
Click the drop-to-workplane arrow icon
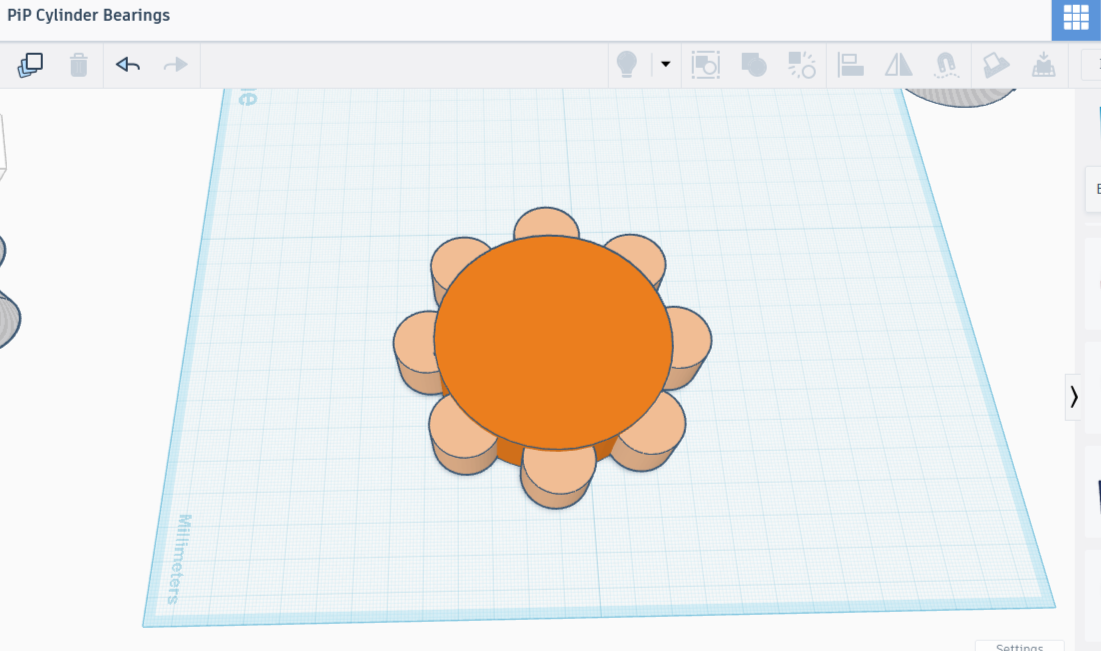point(1043,65)
